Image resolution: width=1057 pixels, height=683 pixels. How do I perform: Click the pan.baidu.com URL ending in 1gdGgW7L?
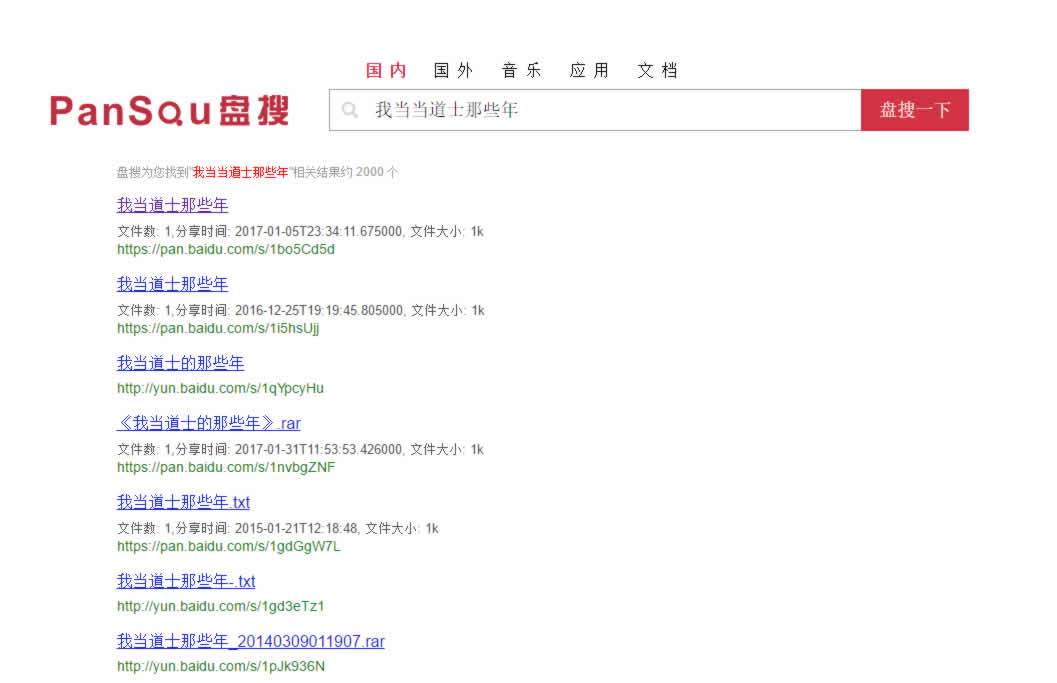(x=228, y=547)
